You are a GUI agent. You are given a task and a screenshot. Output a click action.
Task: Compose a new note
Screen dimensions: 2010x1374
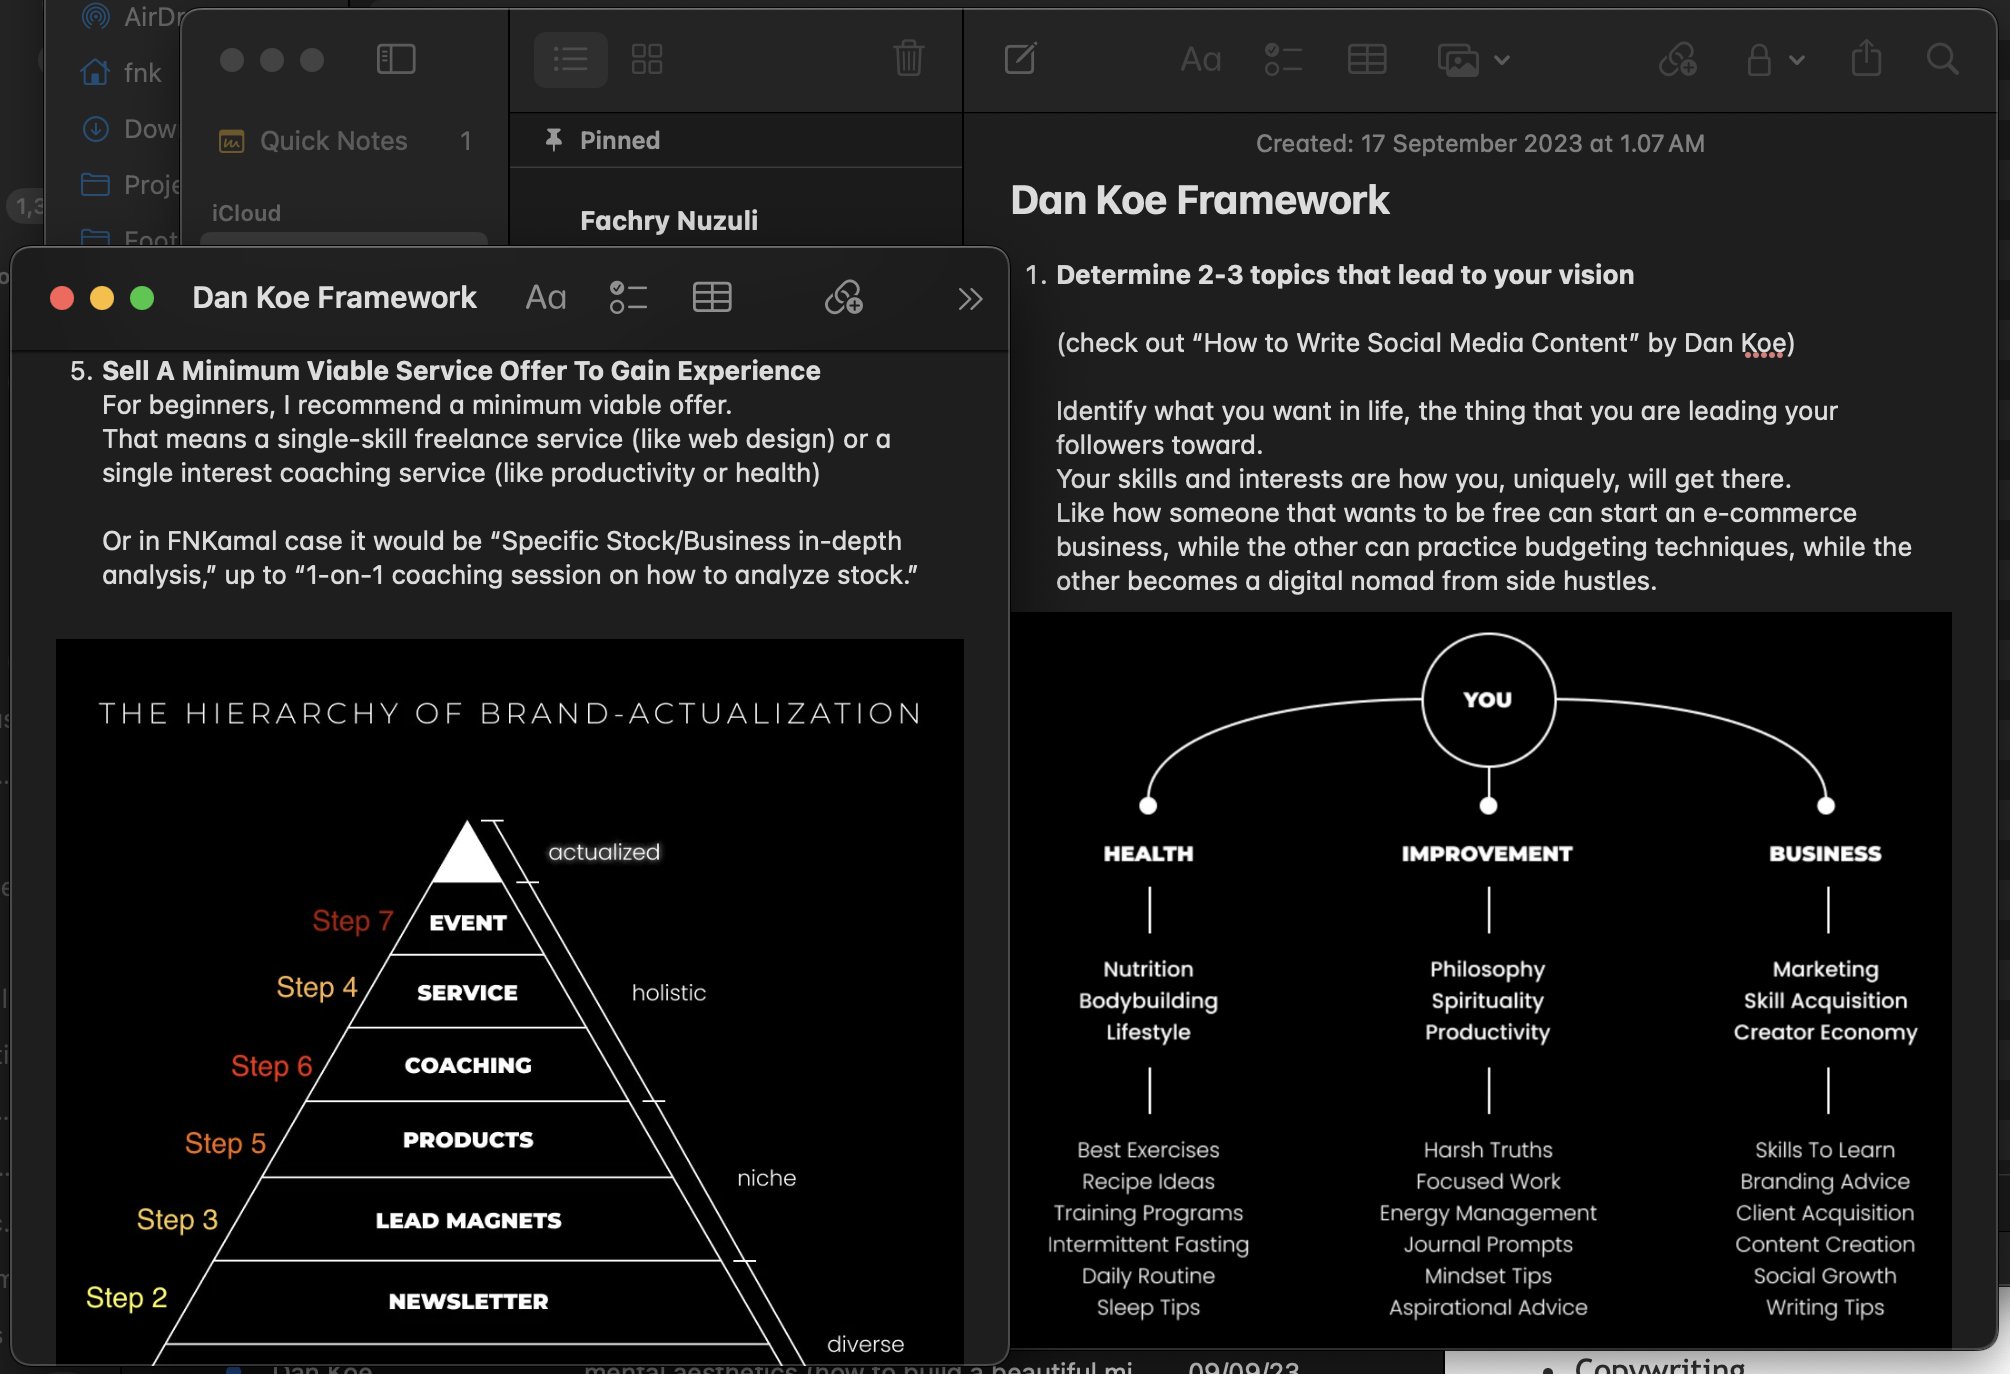(x=1020, y=59)
